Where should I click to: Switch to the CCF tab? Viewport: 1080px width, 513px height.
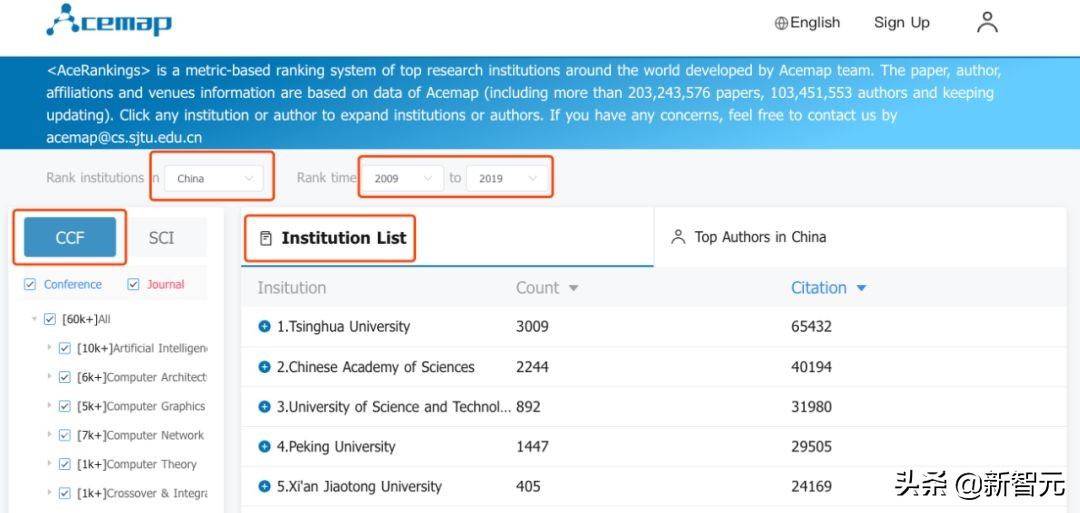(70, 238)
